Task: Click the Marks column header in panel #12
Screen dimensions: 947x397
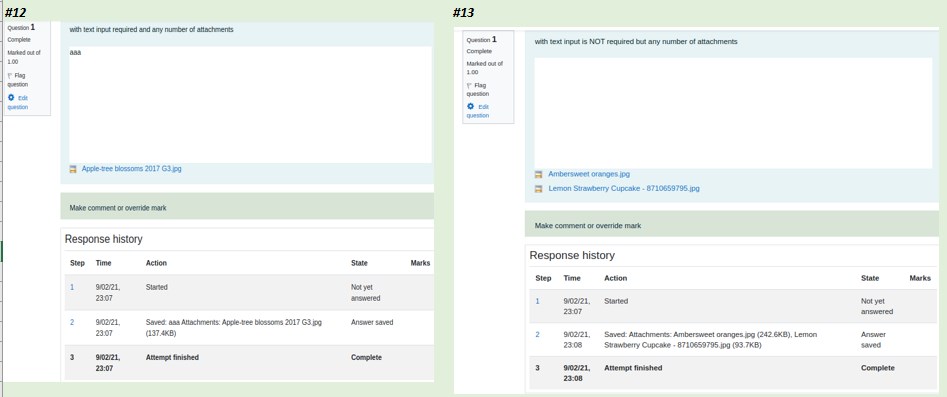Action: click(x=420, y=263)
